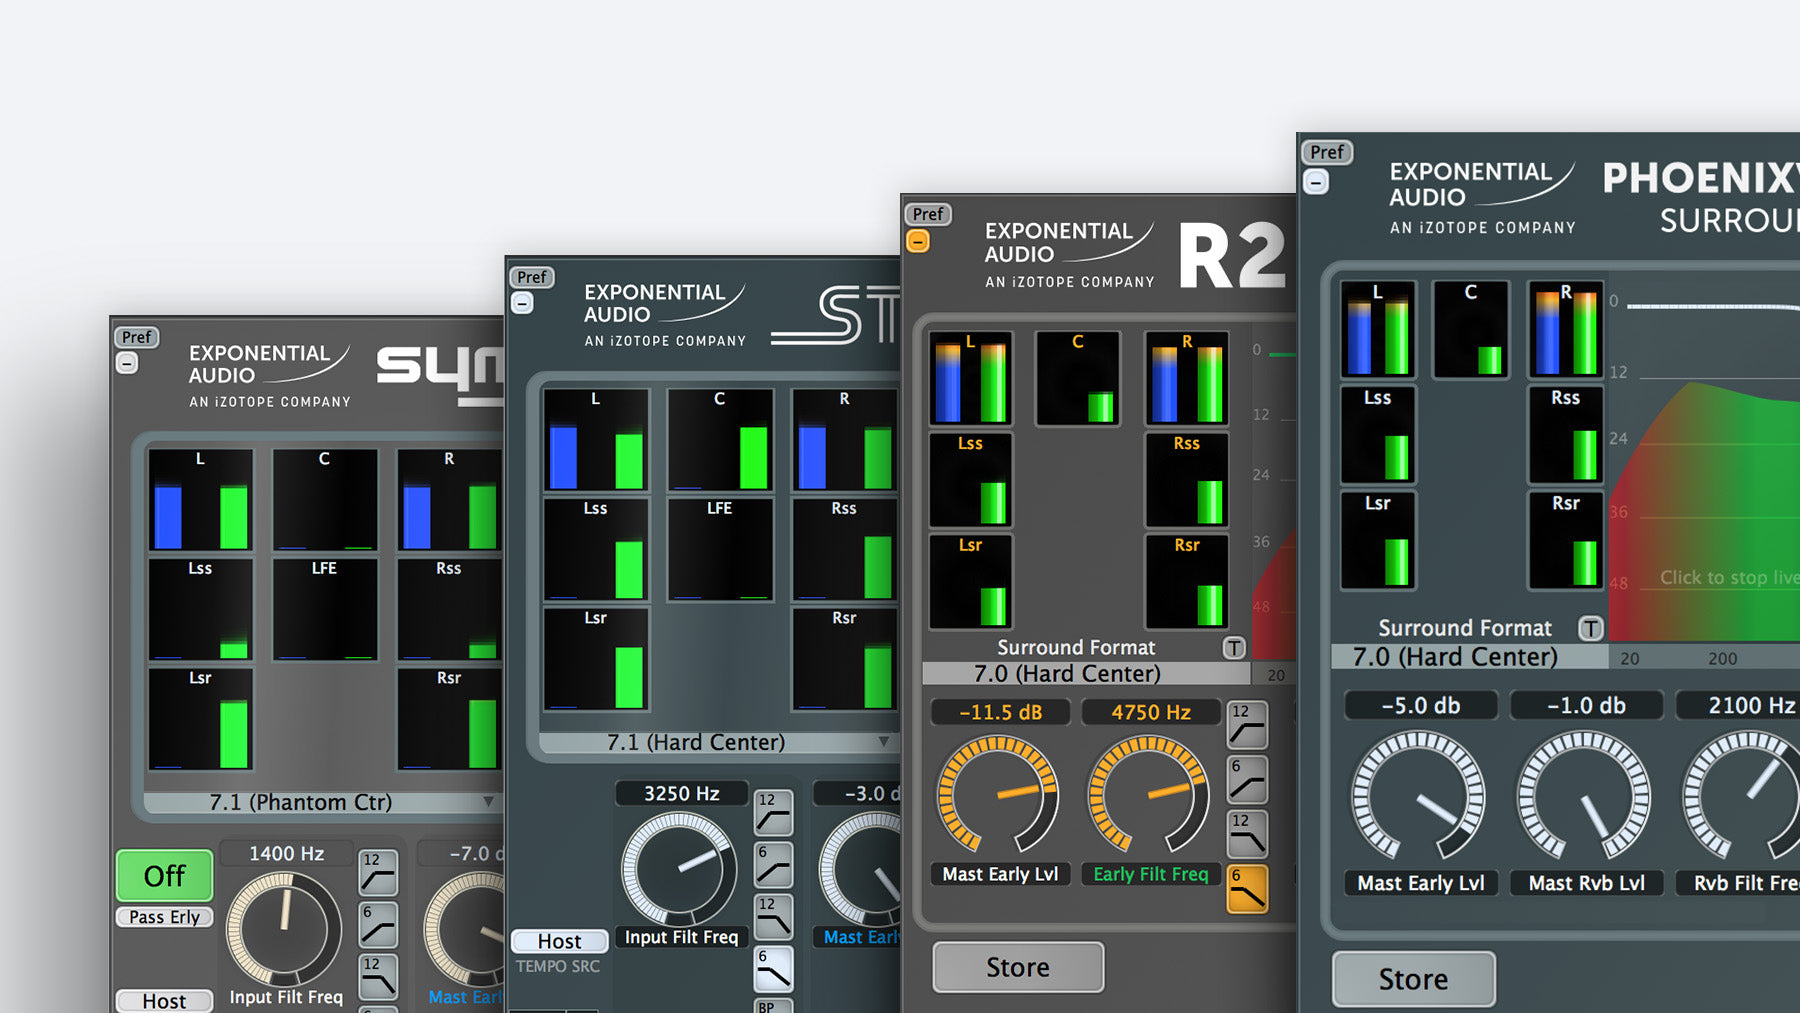Select 6 dB high-pass filter icon in Stratus

click(773, 865)
